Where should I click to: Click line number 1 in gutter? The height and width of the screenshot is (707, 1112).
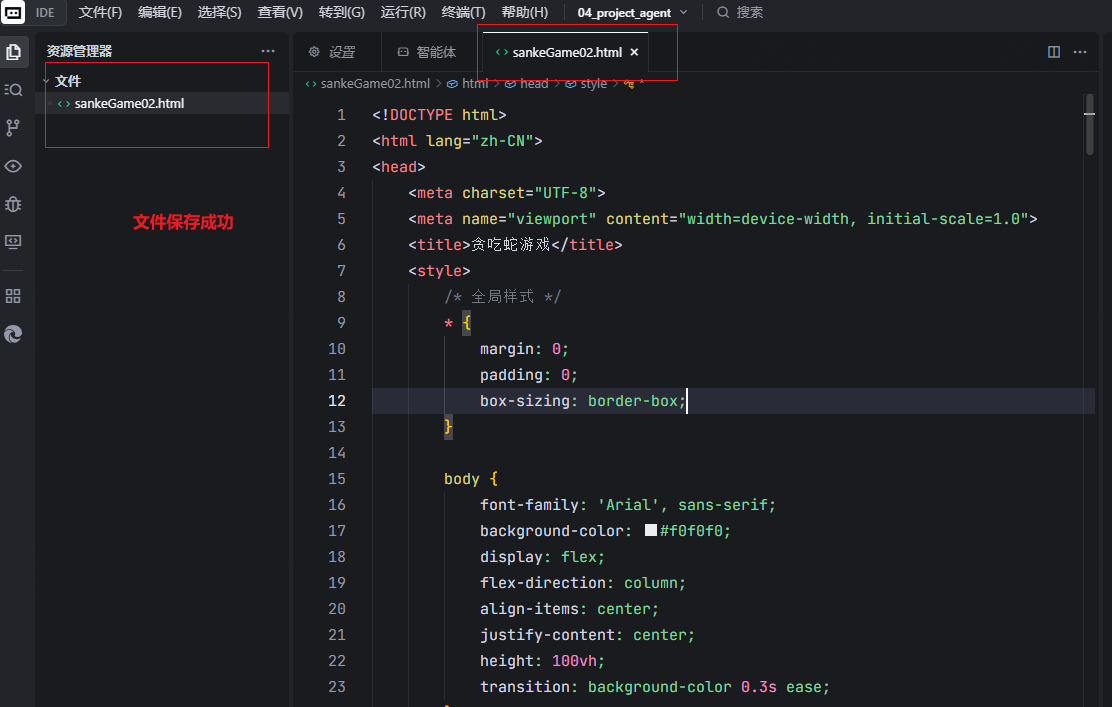coord(341,115)
